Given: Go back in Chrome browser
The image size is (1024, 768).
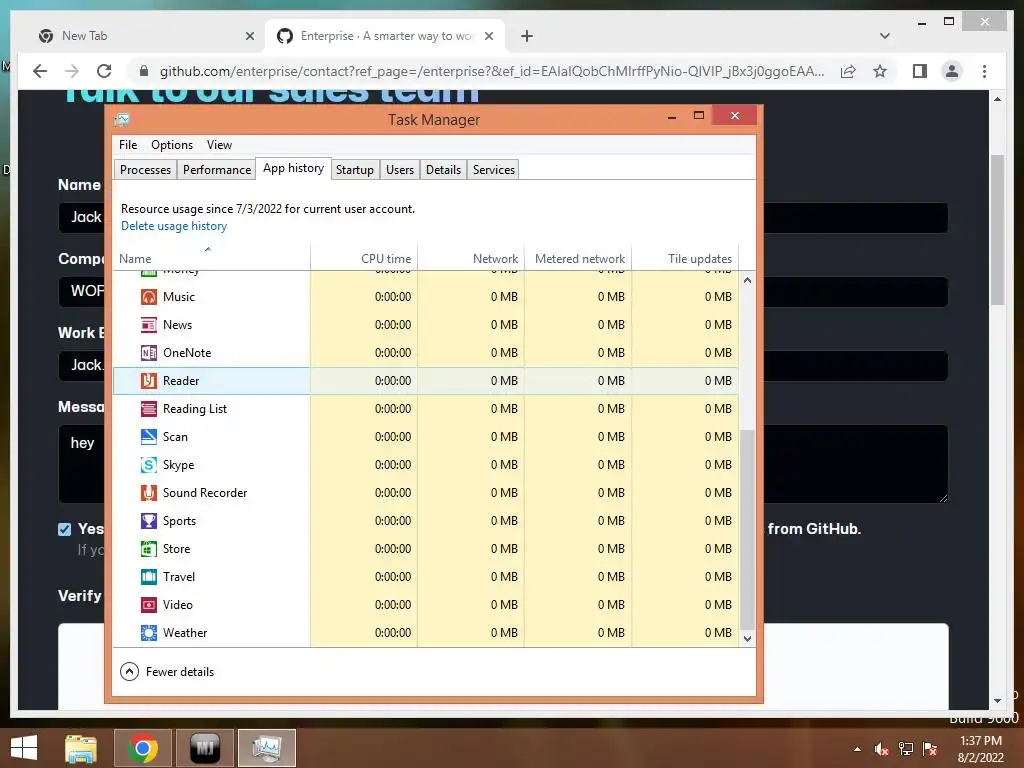Looking at the screenshot, I should [40, 71].
